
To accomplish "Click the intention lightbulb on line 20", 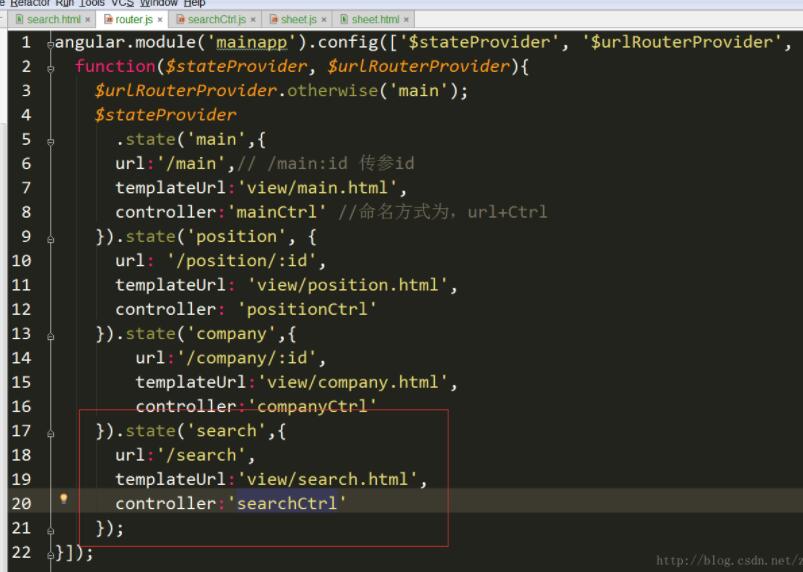I will pos(64,499).
